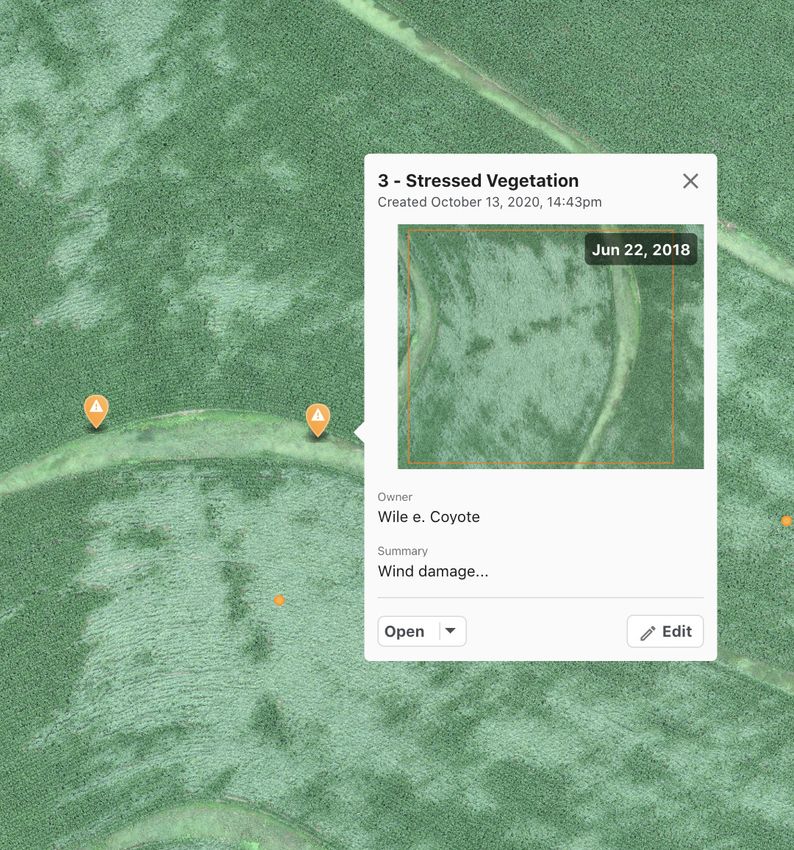794x850 pixels.
Task: Close the Stressed Vegetation popup
Action: tap(690, 181)
